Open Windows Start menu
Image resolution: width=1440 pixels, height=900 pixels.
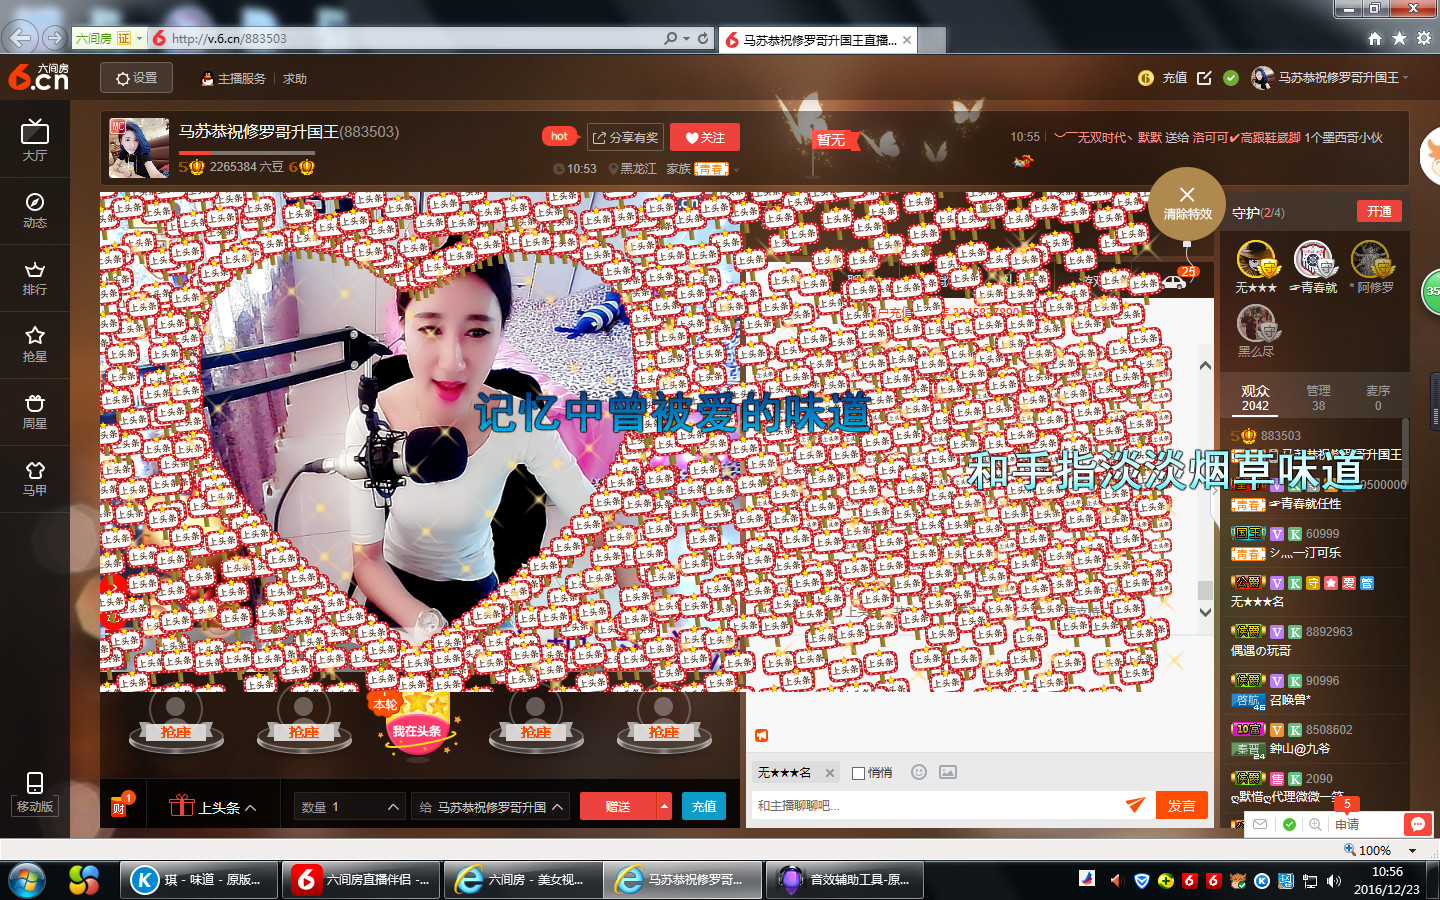click(27, 880)
